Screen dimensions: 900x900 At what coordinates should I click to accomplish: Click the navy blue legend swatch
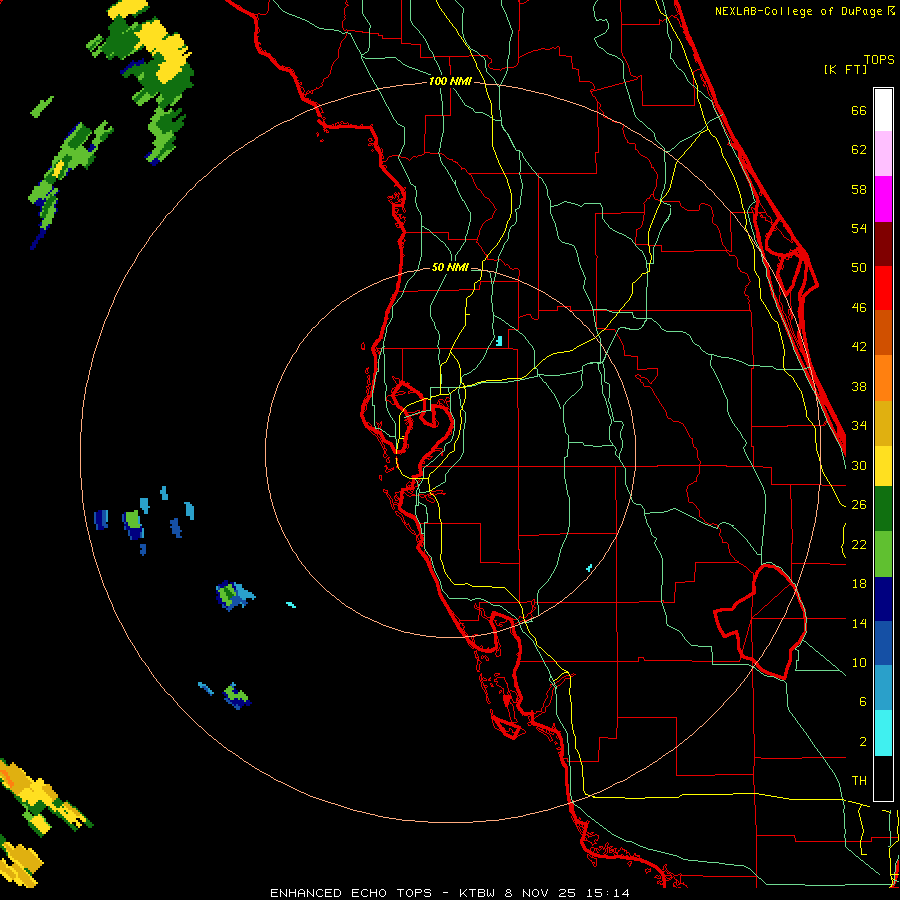pyautogui.click(x=883, y=599)
